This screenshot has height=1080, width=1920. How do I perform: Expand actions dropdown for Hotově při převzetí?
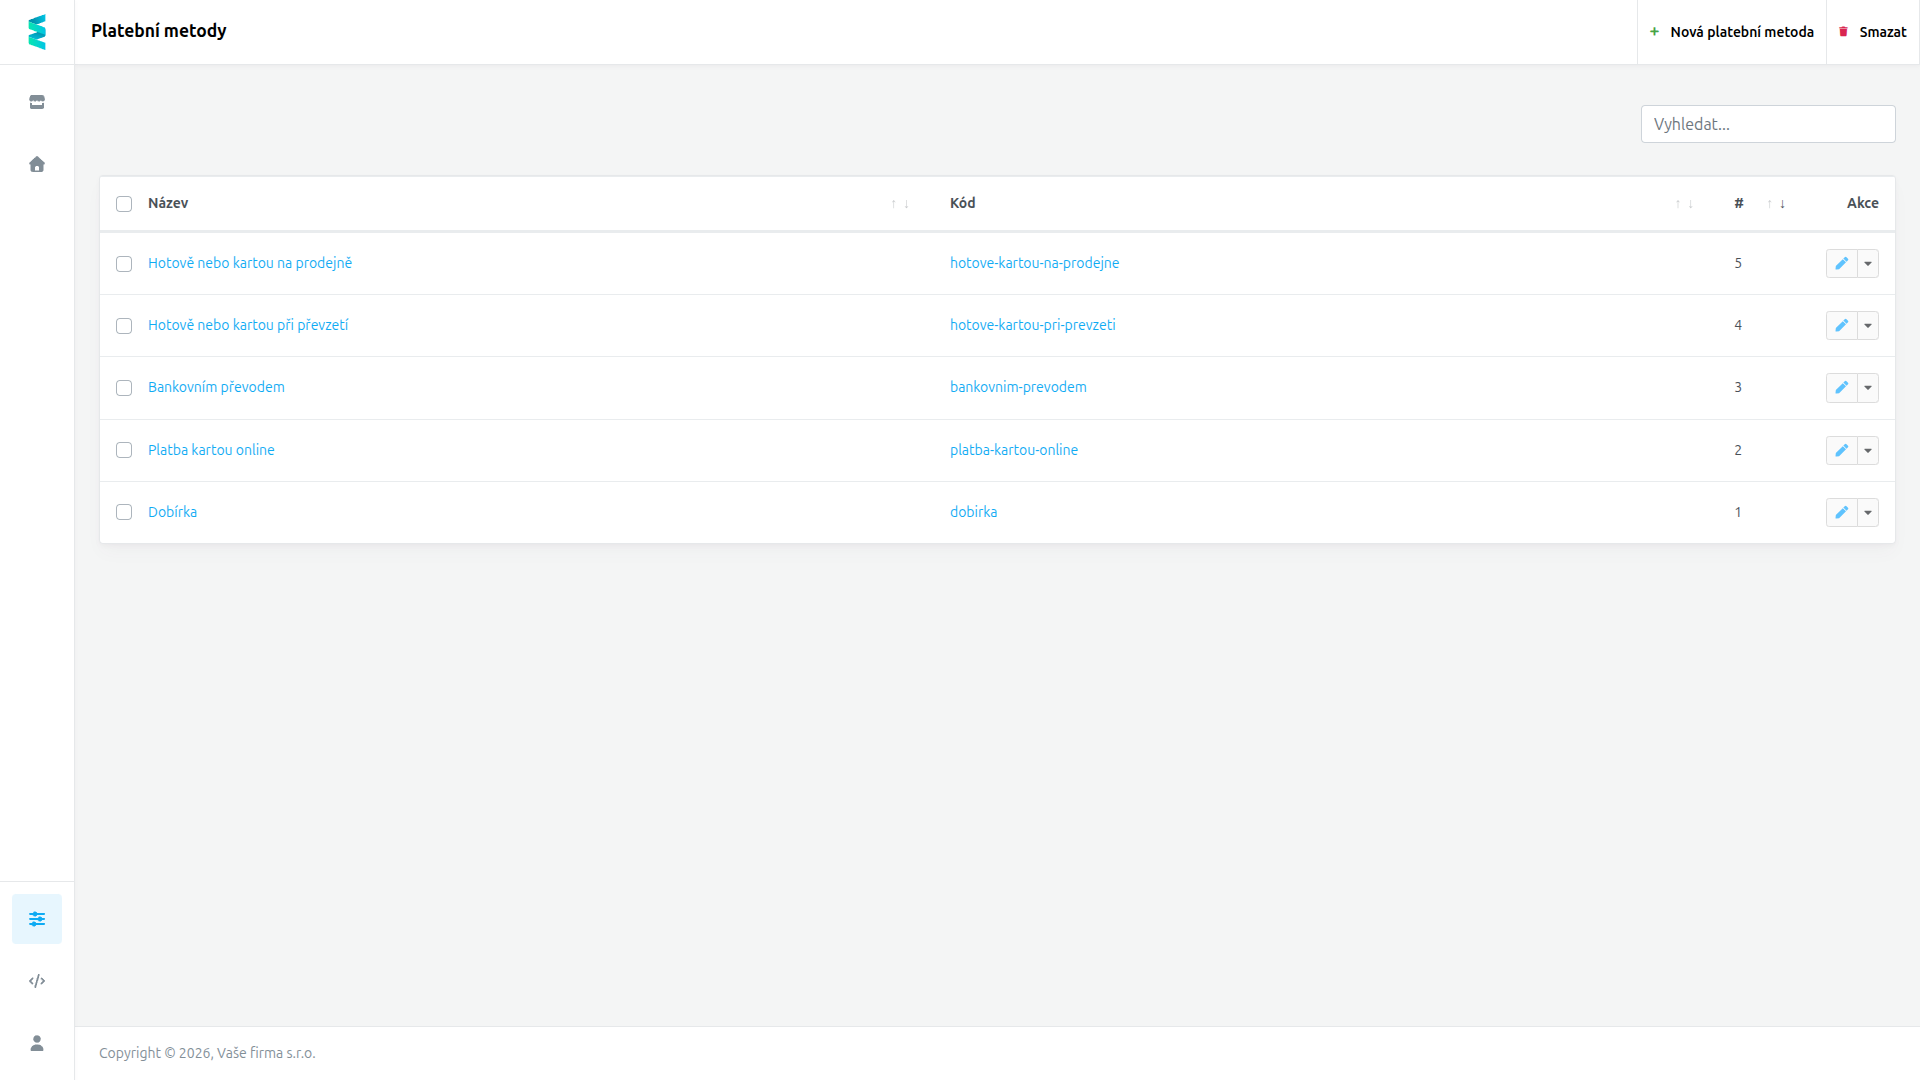point(1868,325)
